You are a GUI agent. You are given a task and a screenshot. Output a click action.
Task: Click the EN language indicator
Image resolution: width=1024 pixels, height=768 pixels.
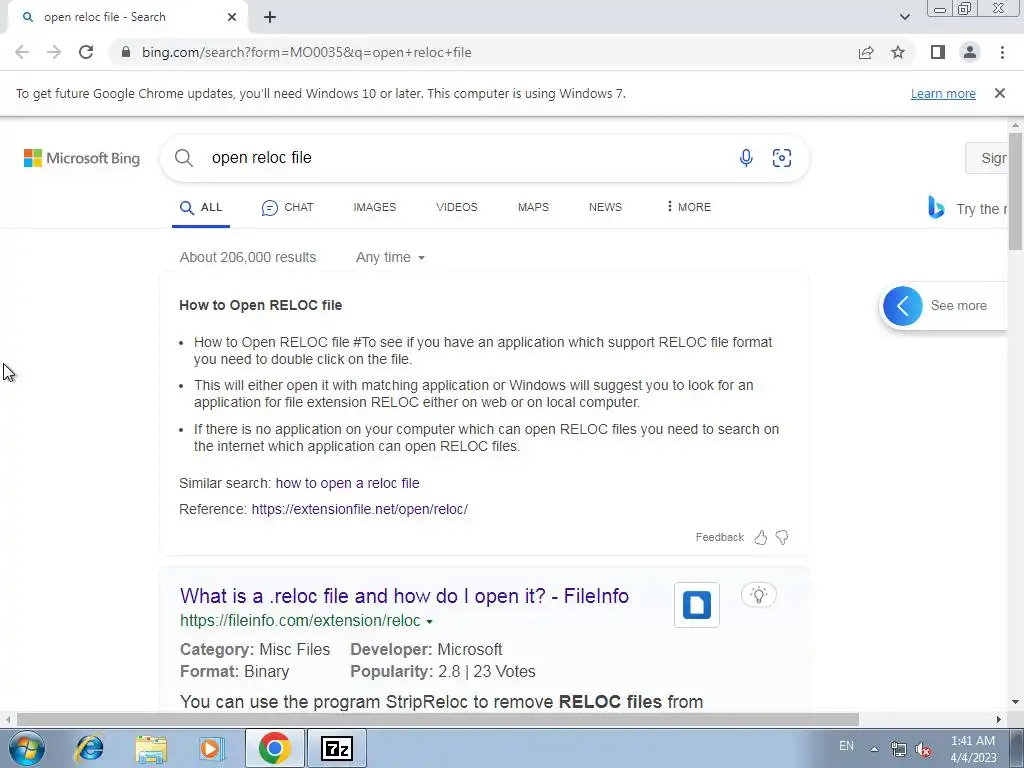click(x=846, y=746)
